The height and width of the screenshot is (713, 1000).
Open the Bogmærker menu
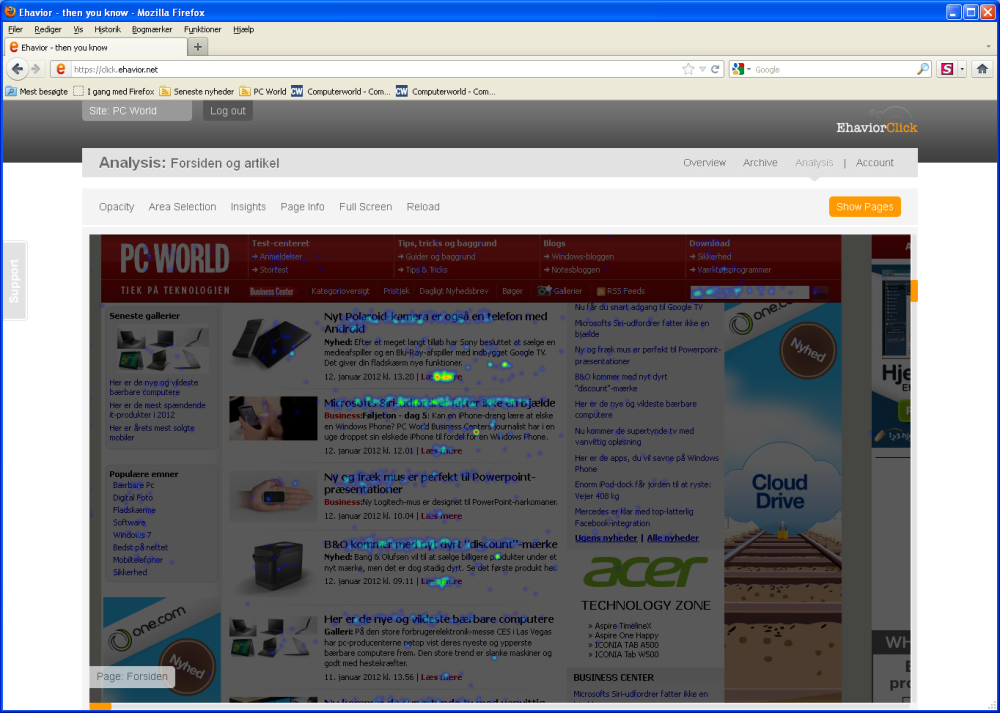[152, 29]
